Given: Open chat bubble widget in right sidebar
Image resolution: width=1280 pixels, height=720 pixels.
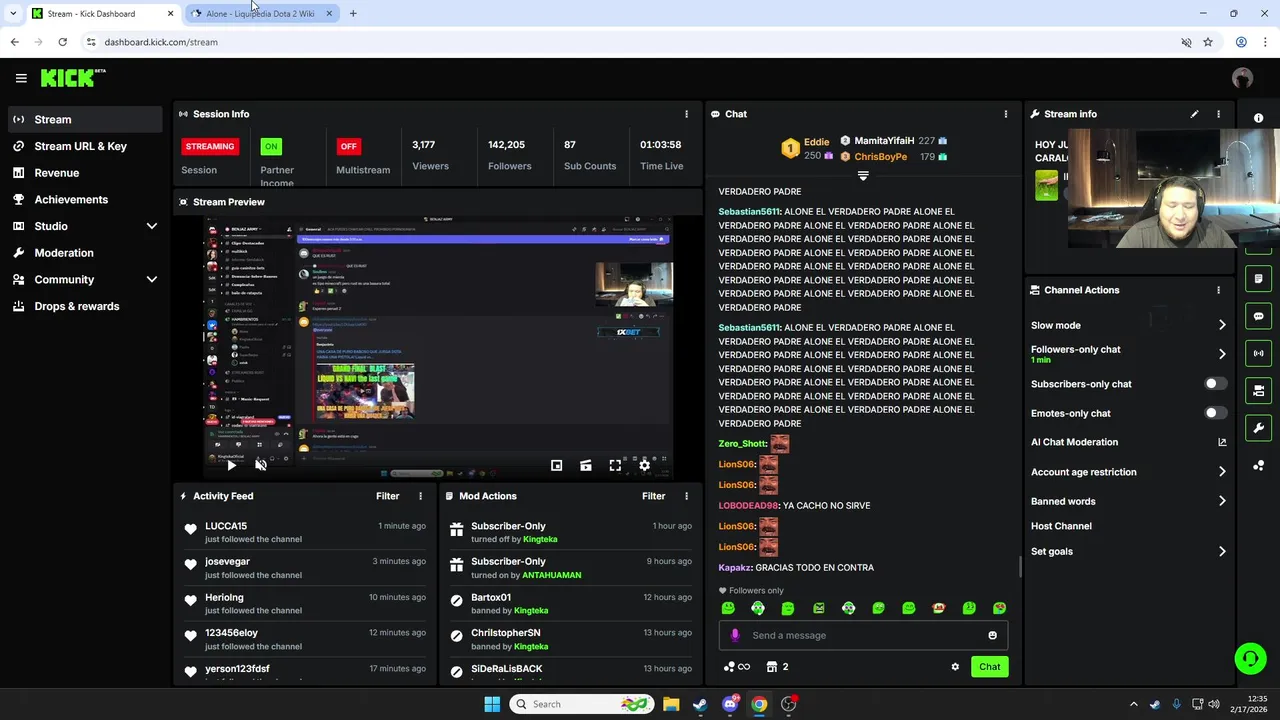Looking at the screenshot, I should point(1258,316).
